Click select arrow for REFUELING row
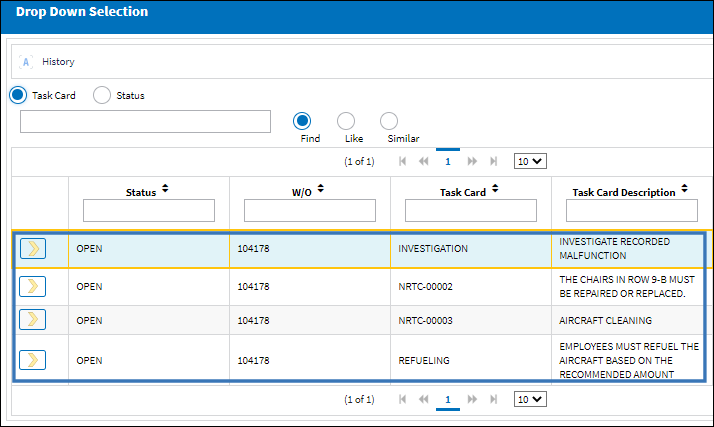 (x=33, y=360)
